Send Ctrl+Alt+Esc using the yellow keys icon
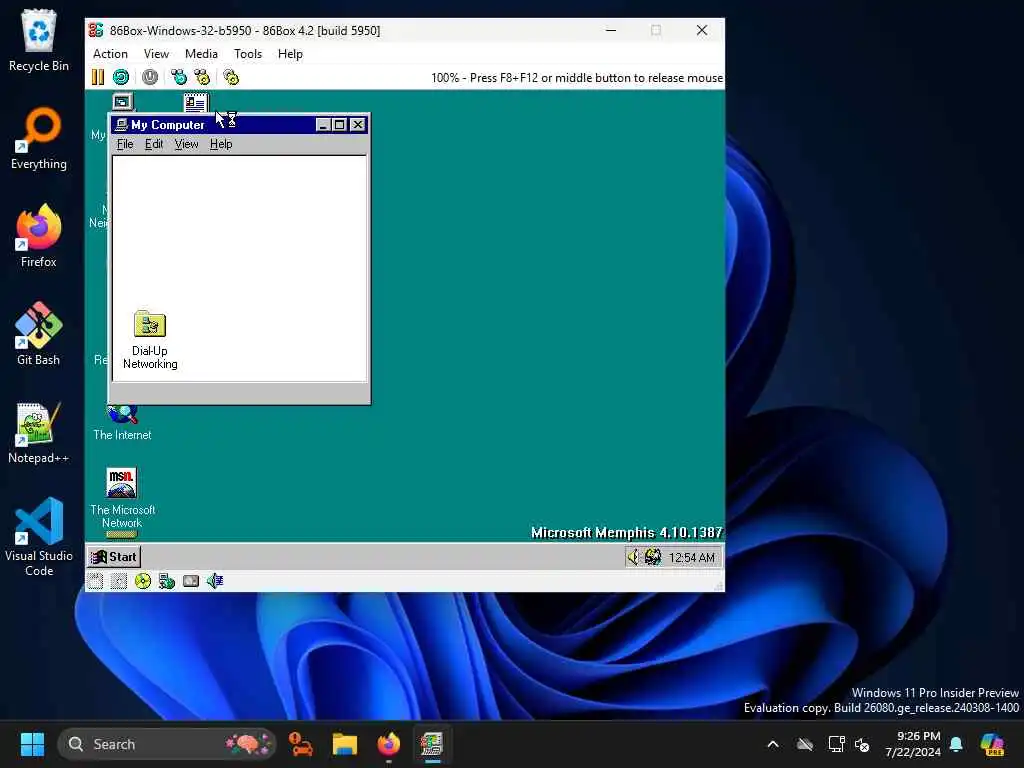This screenshot has height=768, width=1024. 202,77
